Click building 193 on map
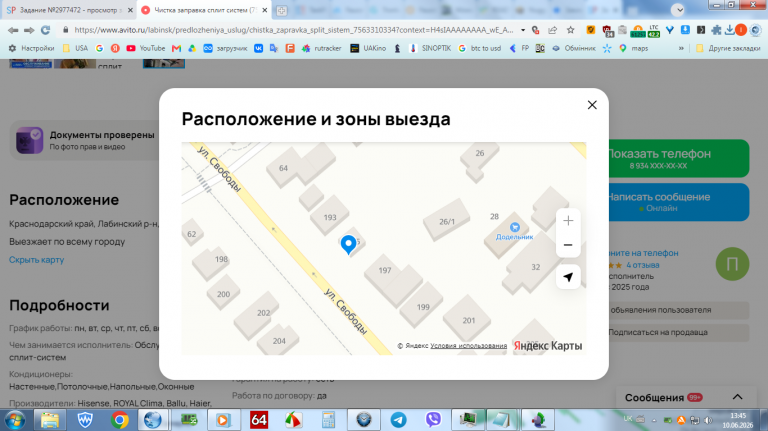Image resolution: width=768 pixels, height=431 pixels. click(330, 217)
